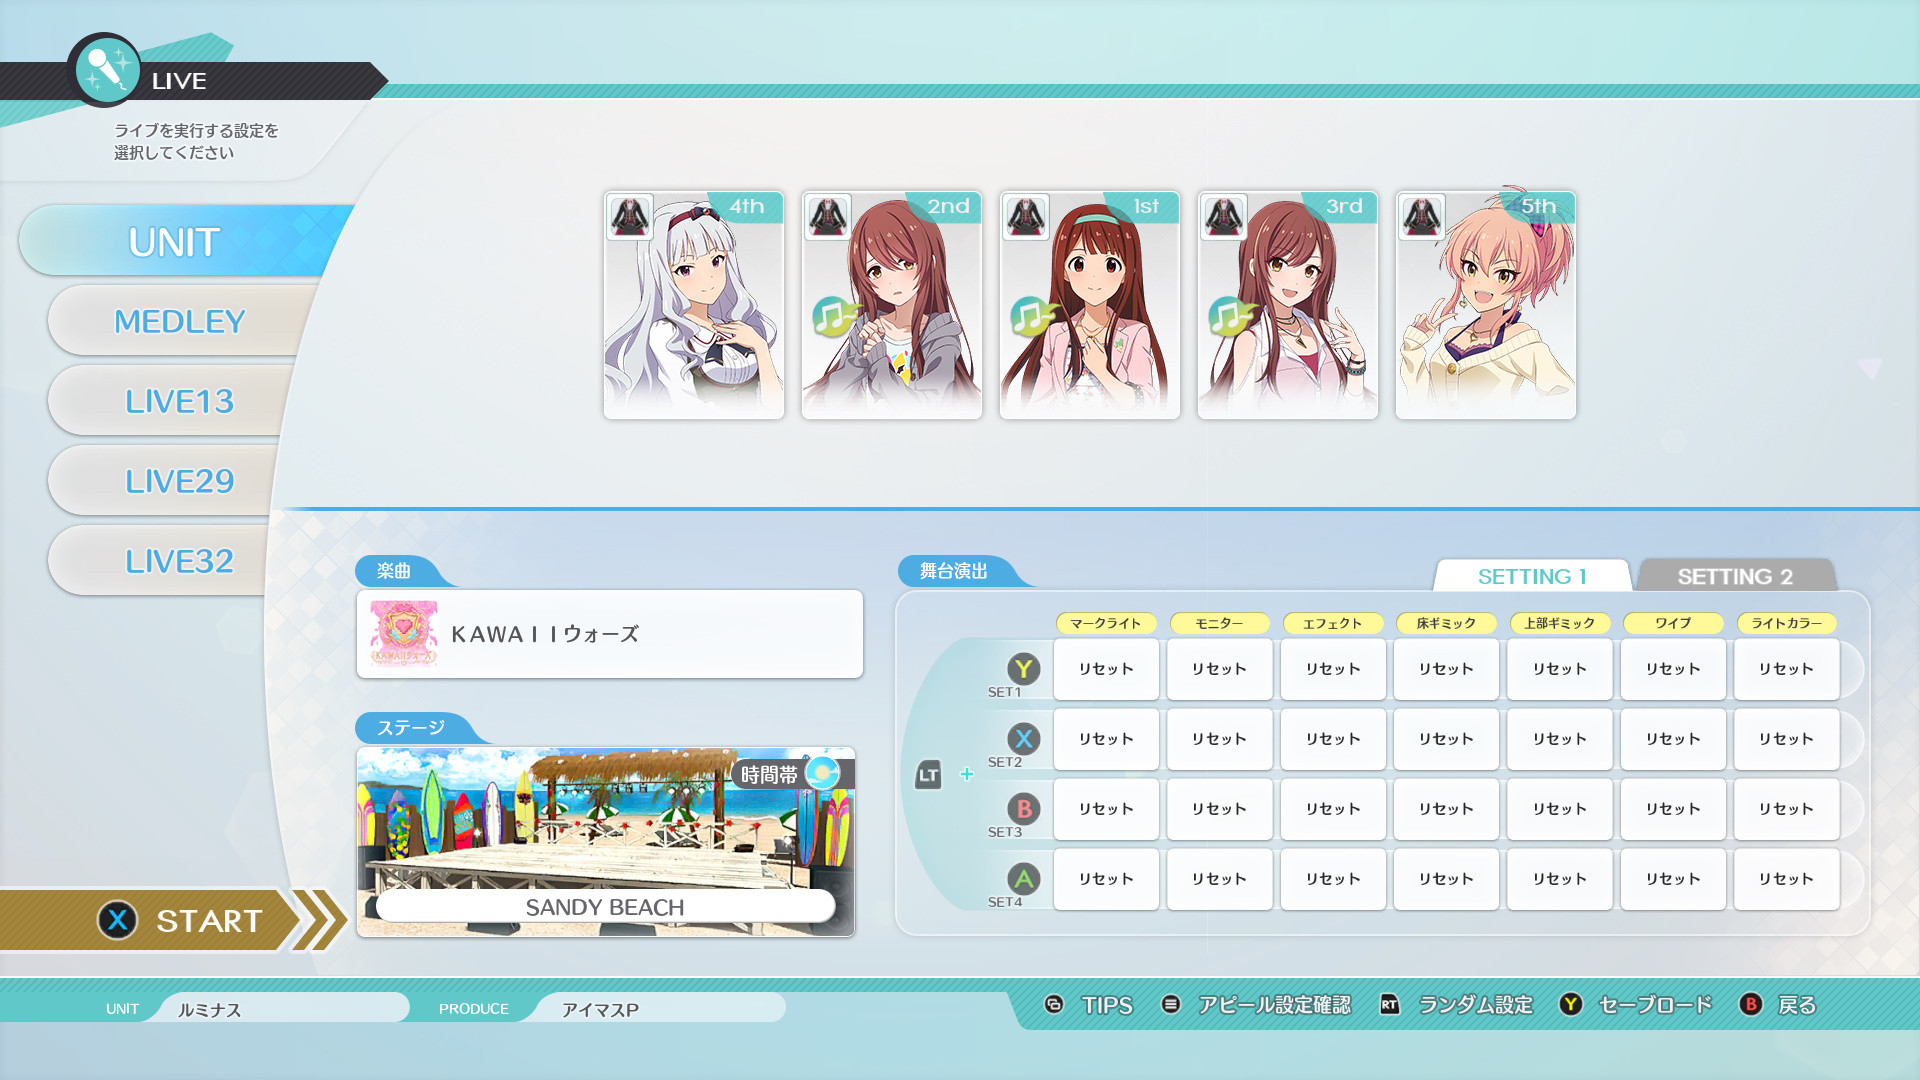Select the 1st position idol card
The height and width of the screenshot is (1080, 1920).
[1090, 305]
